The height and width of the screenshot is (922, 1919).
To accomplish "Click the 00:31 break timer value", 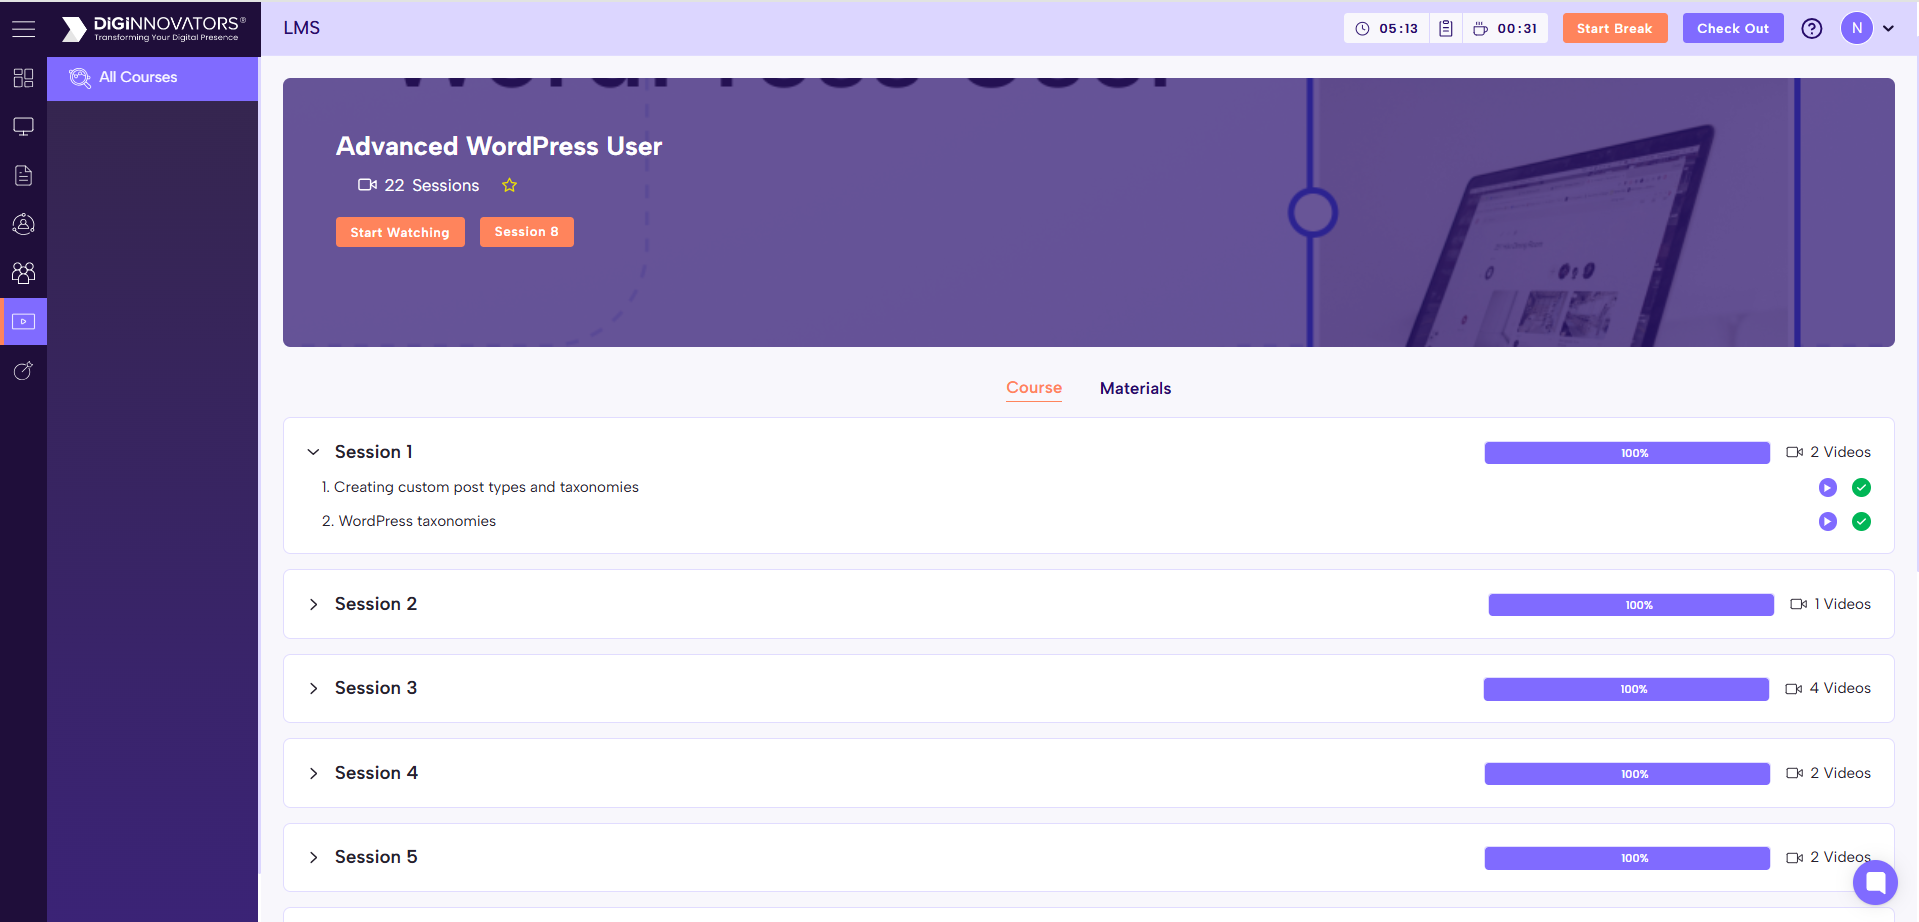I will [x=1517, y=29].
